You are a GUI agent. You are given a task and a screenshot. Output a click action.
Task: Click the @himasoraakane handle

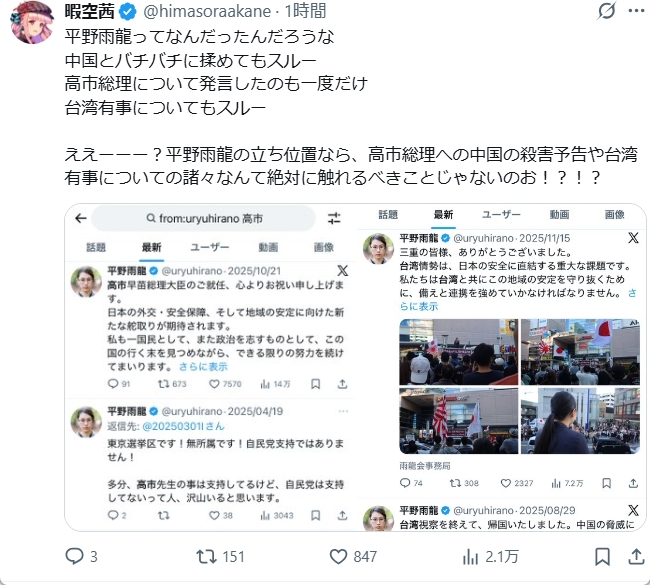pyautogui.click(x=207, y=11)
